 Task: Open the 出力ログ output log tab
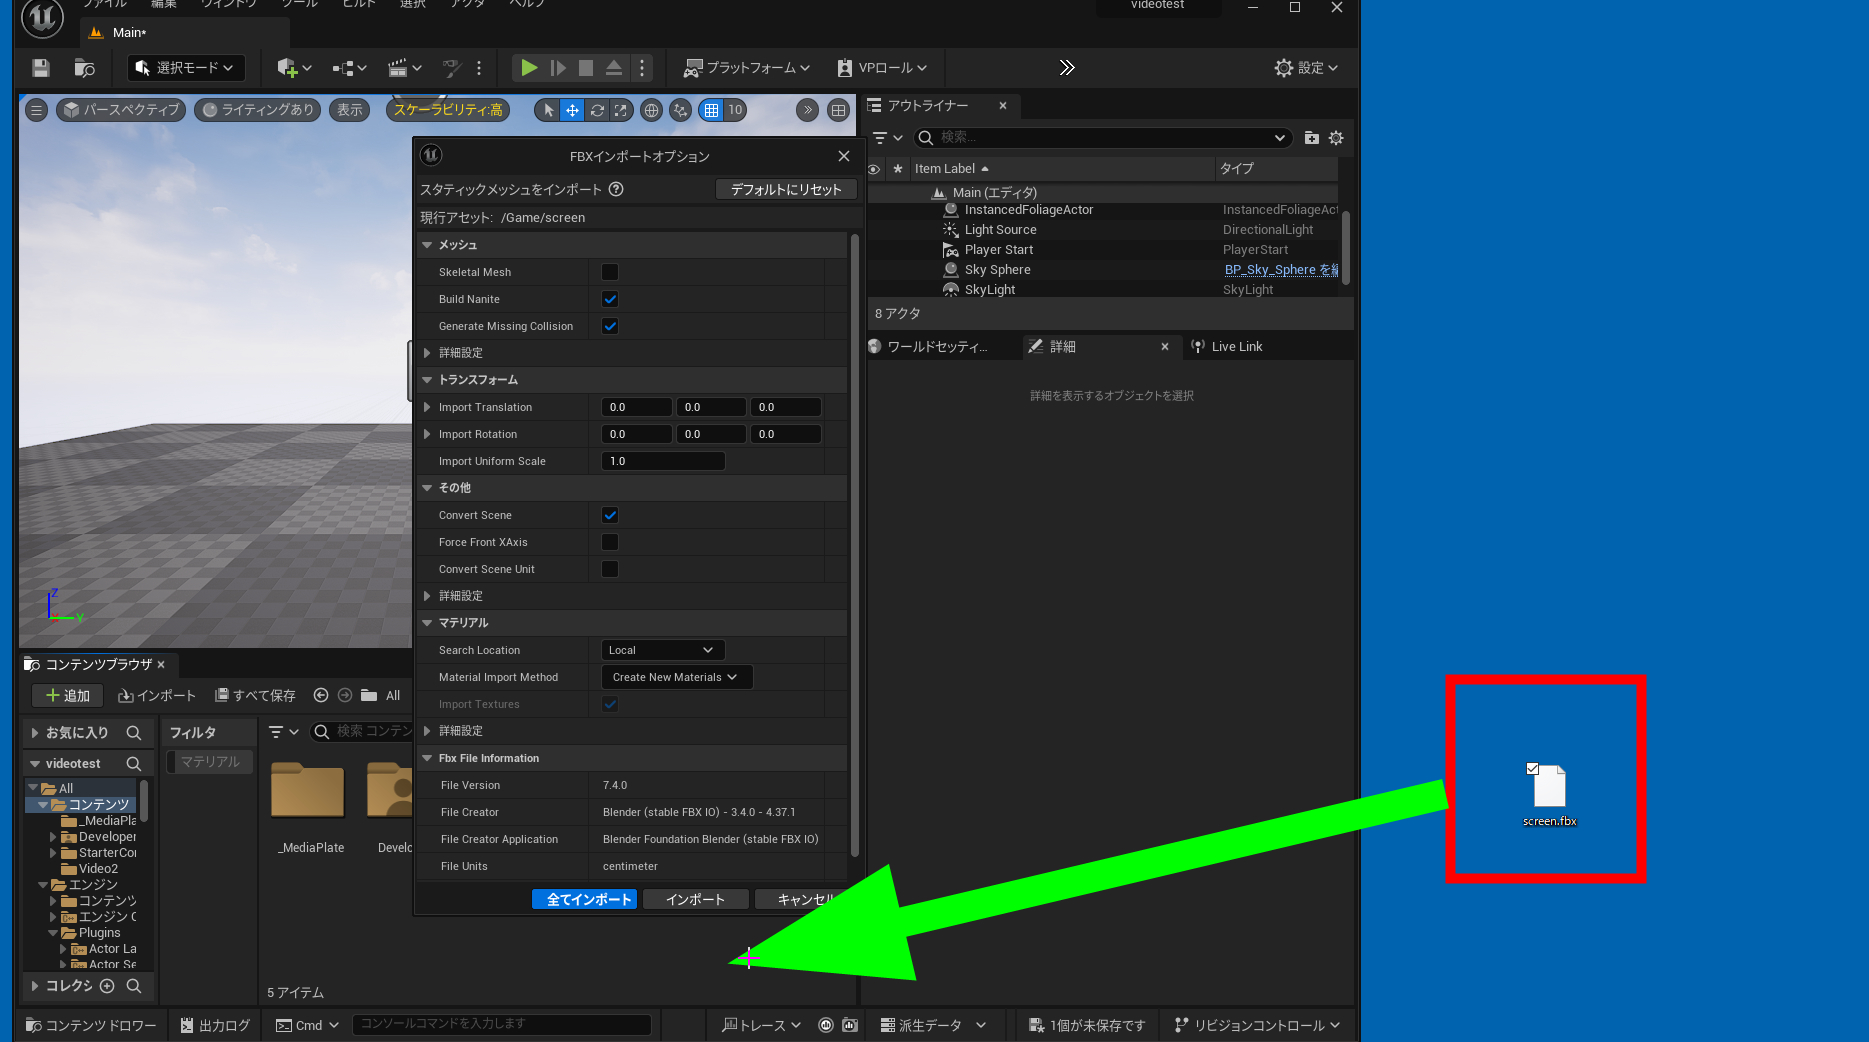point(215,1025)
